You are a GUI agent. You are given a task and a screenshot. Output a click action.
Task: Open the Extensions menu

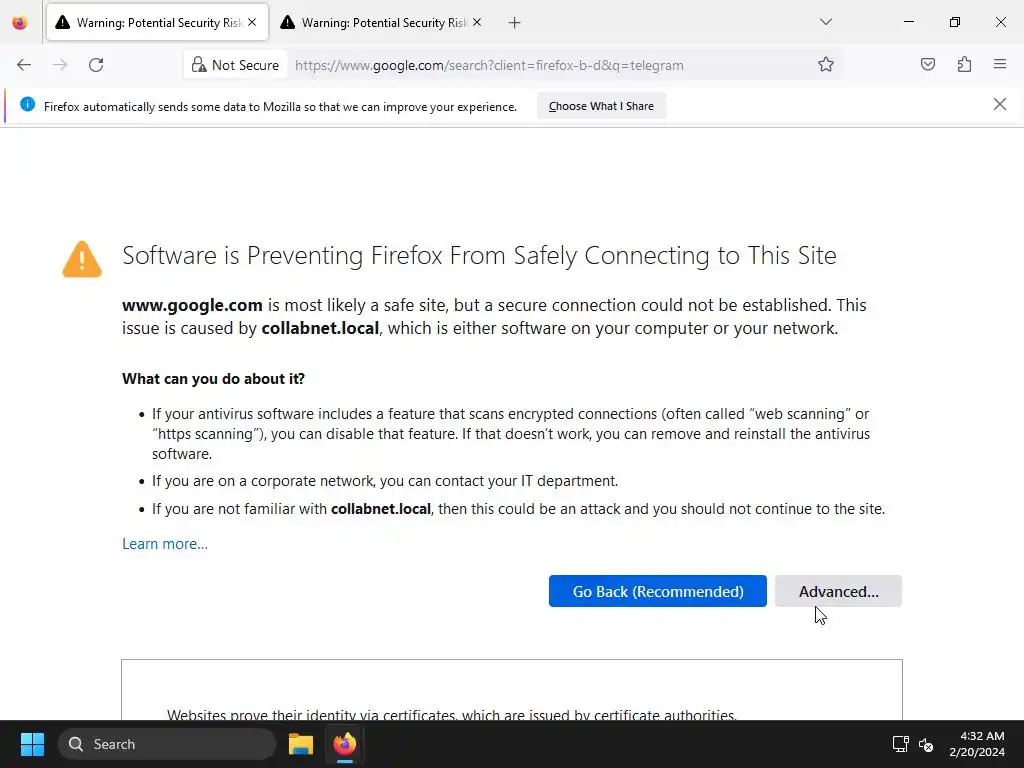point(964,65)
